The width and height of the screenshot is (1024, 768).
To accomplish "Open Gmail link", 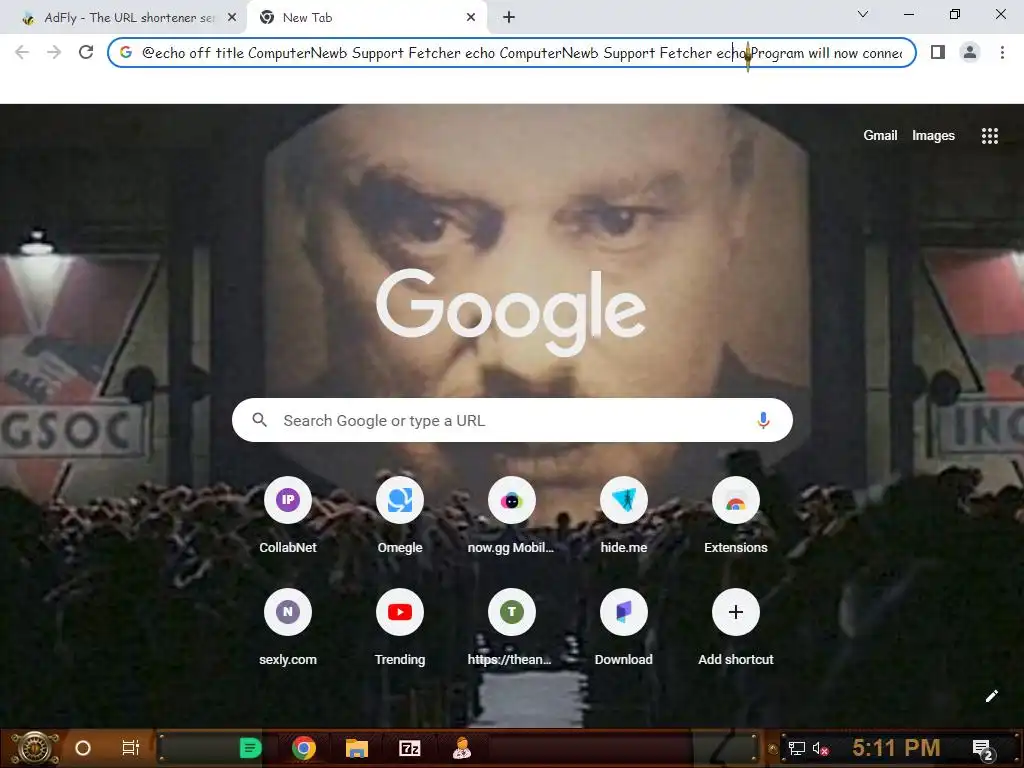I will 880,135.
